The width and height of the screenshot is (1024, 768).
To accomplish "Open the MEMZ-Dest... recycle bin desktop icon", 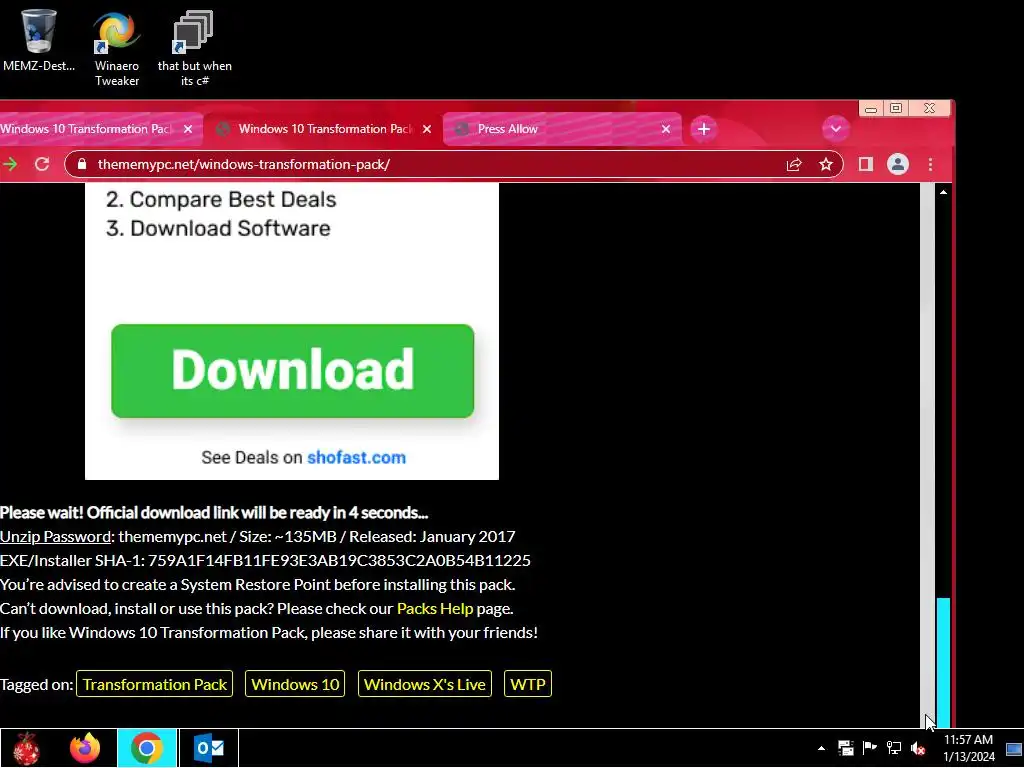I will 39,40.
